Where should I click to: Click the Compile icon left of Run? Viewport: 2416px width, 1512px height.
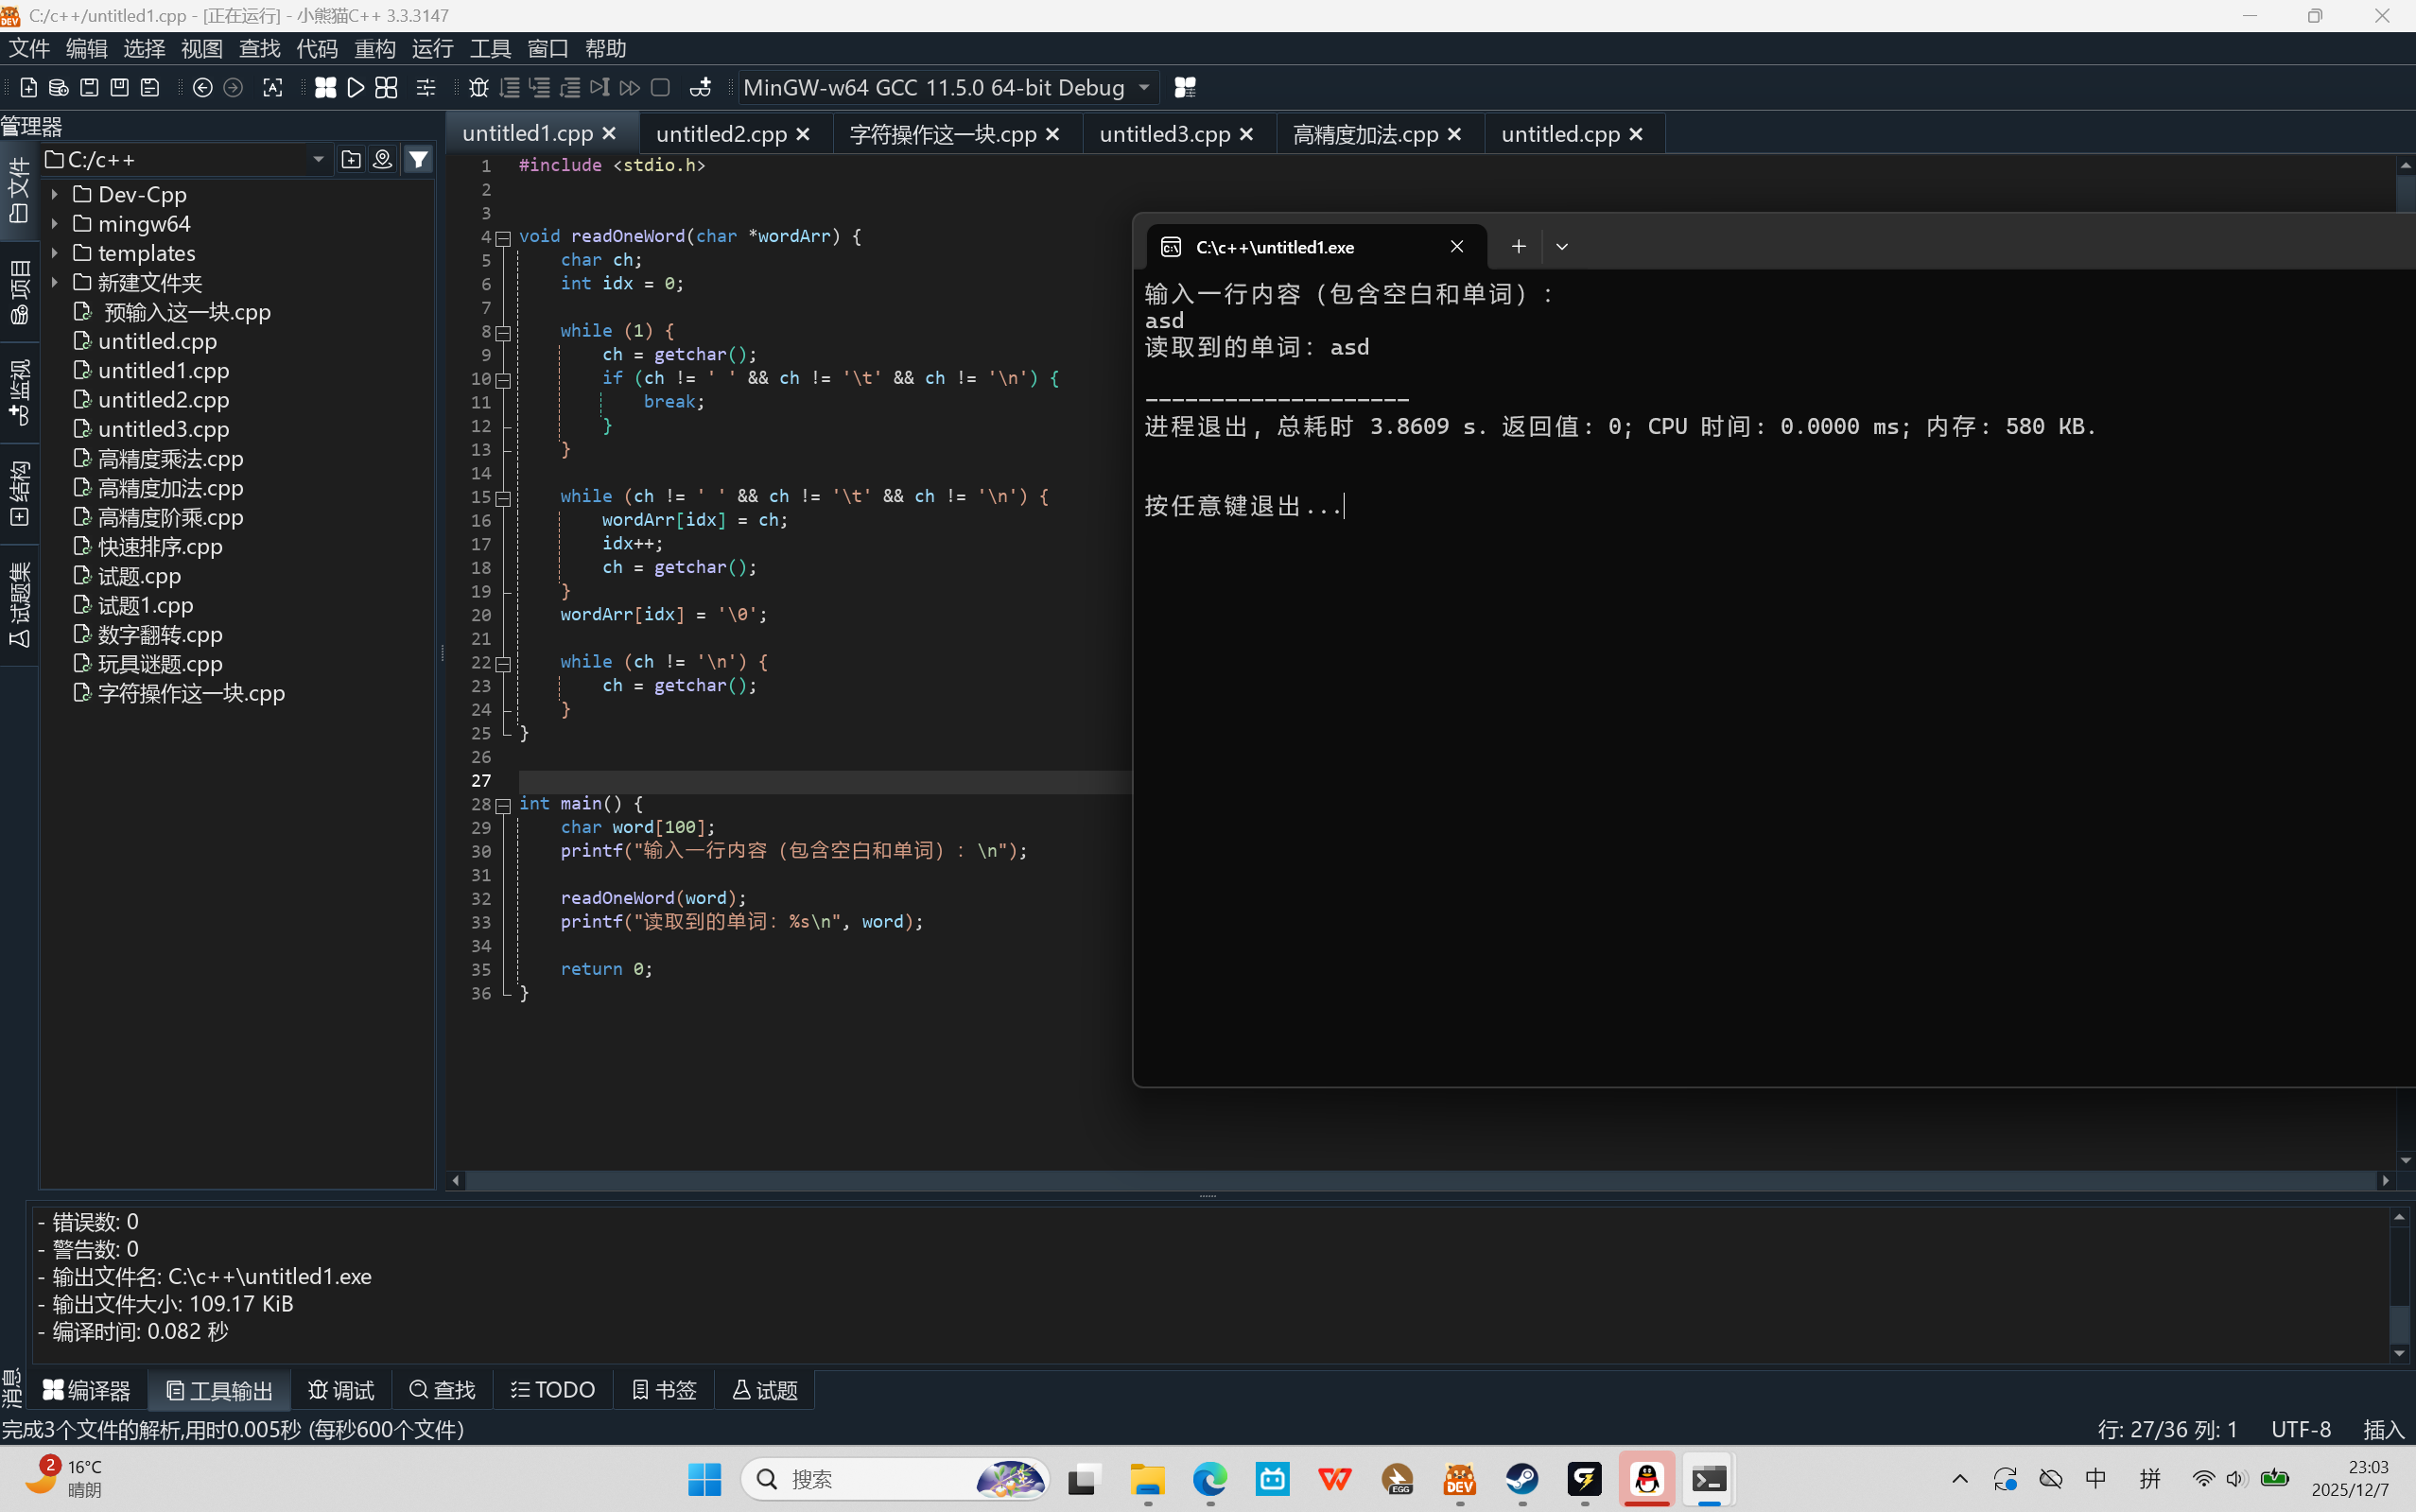(325, 88)
